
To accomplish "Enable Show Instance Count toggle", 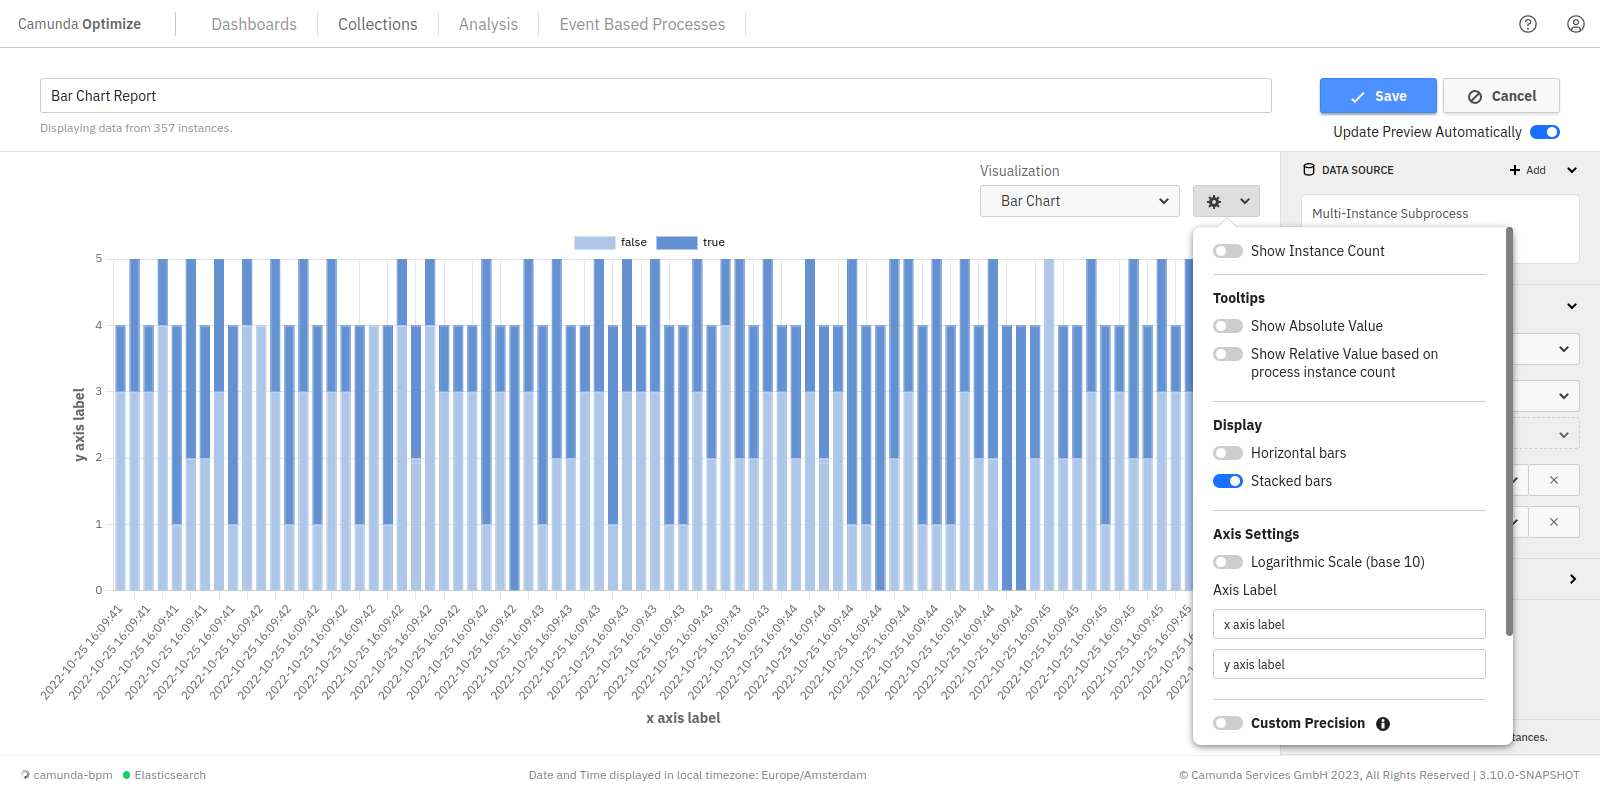I will coord(1228,251).
